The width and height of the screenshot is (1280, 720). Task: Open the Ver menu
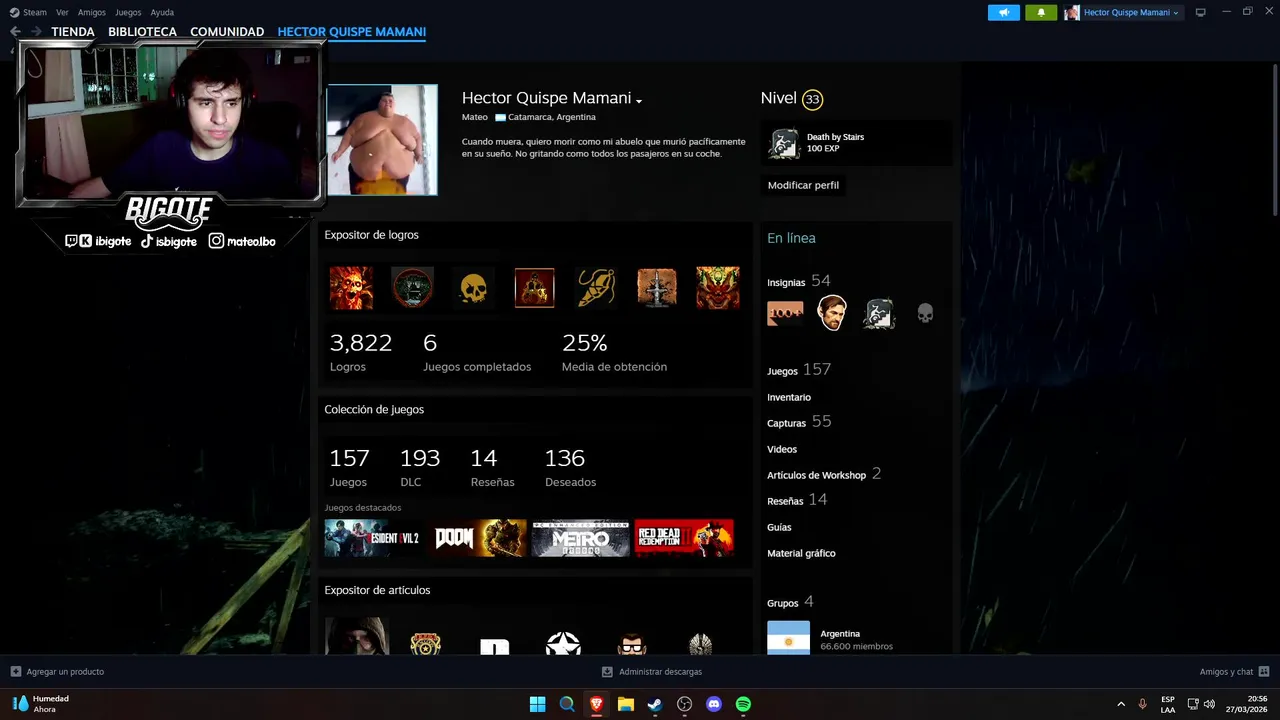(62, 12)
